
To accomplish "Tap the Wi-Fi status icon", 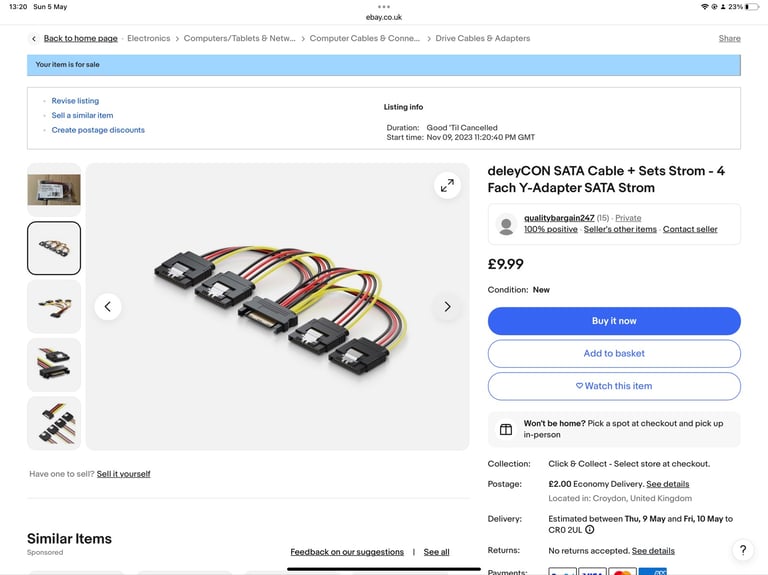I will [x=704, y=7].
